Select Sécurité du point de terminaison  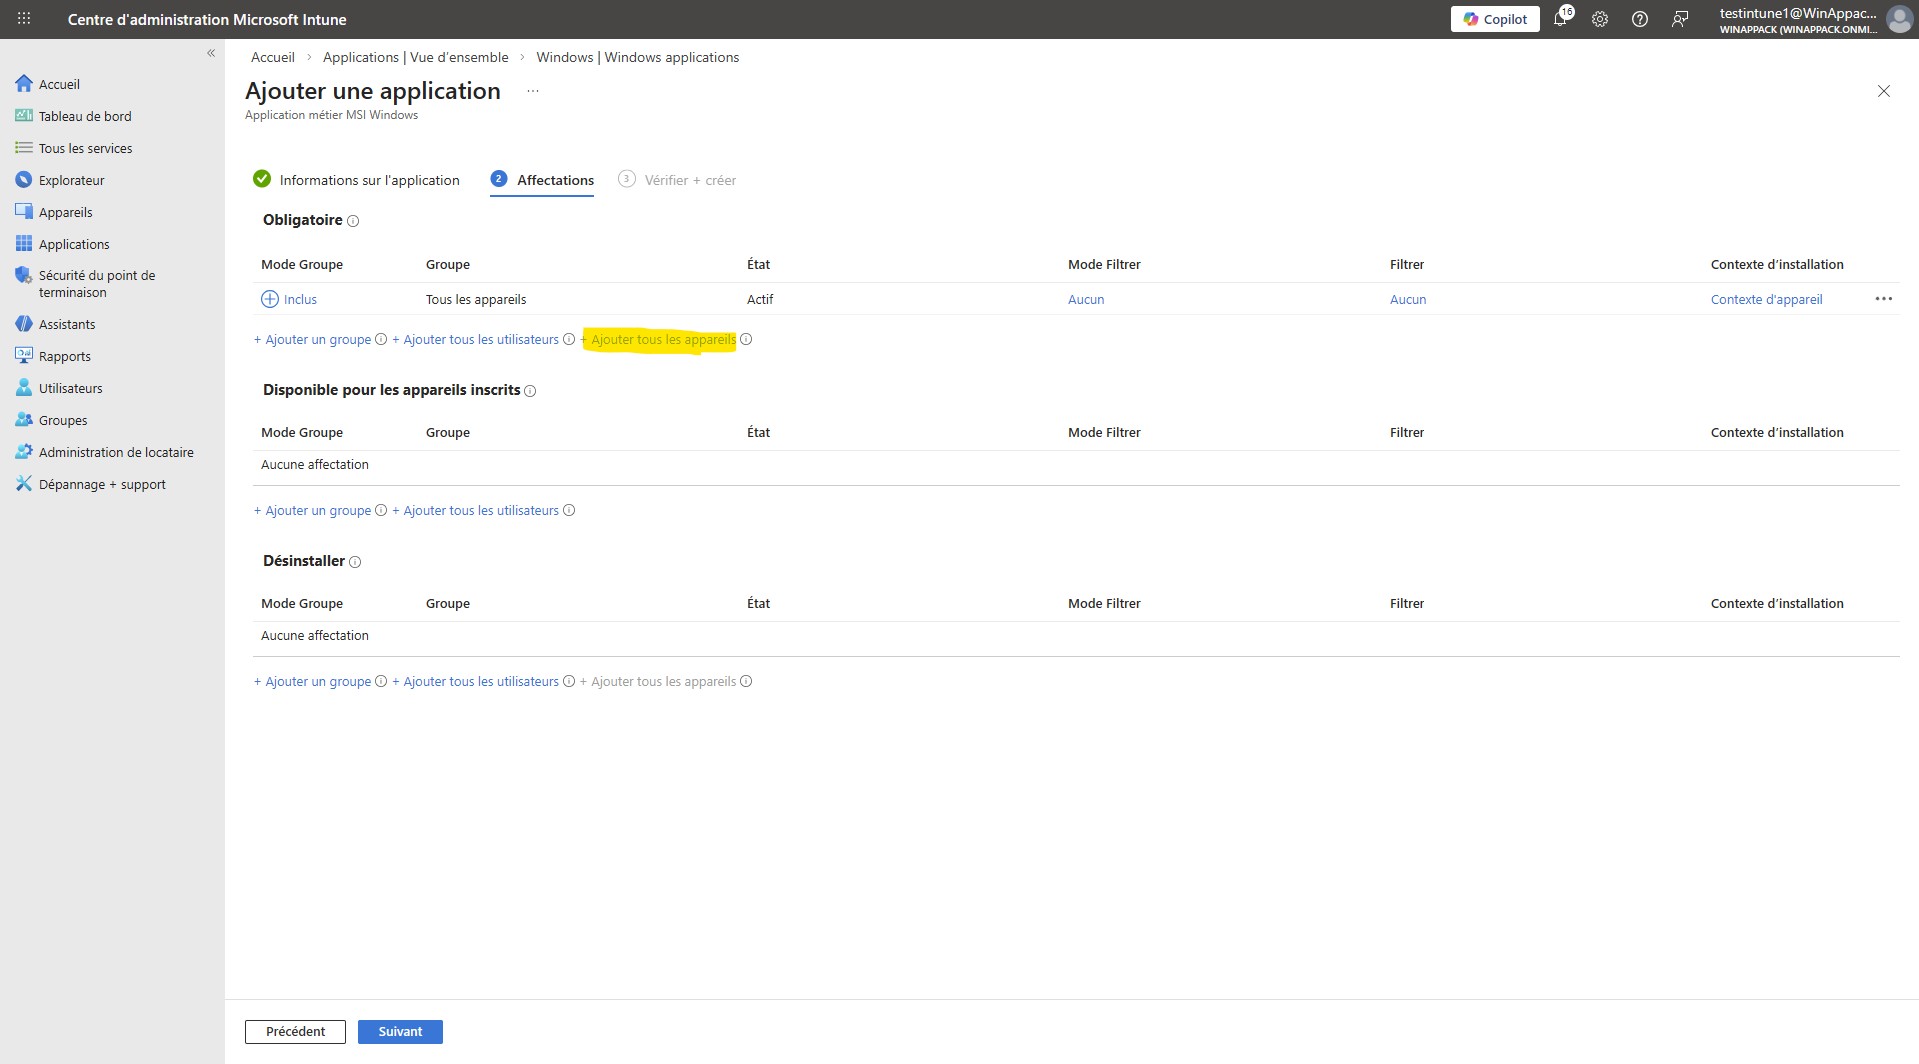tap(96, 283)
